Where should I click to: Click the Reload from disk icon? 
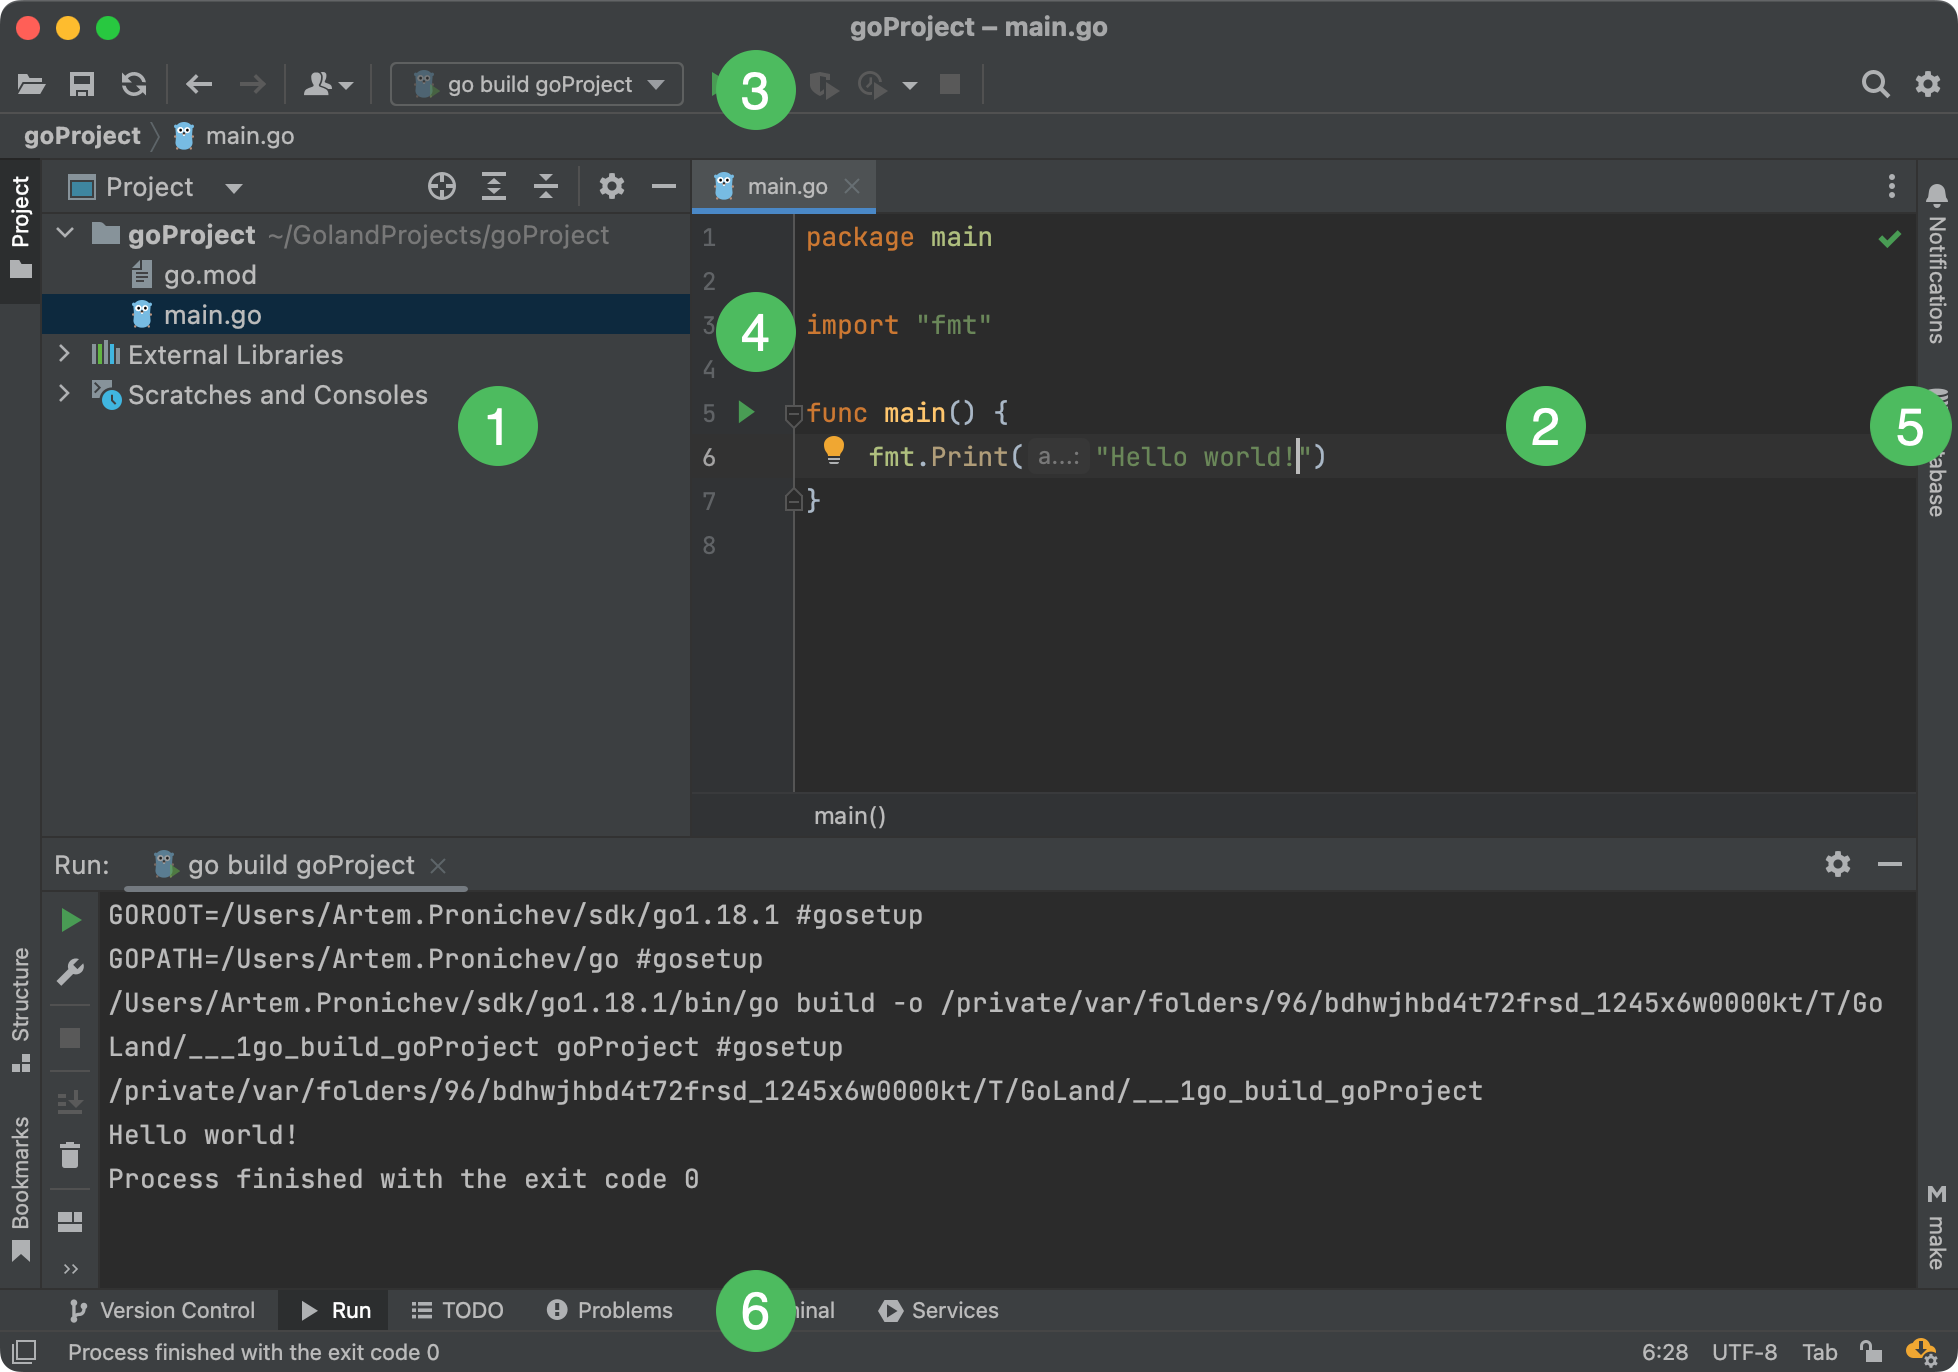134,84
